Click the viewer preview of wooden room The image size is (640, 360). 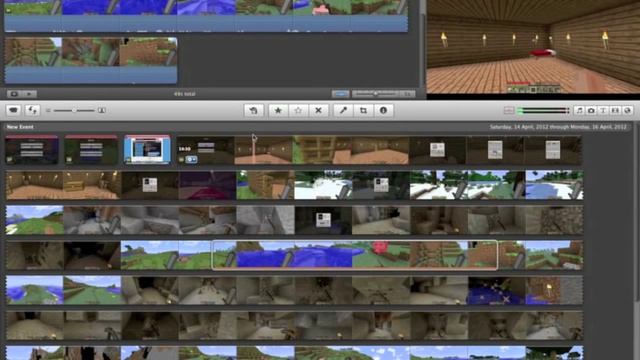click(x=533, y=47)
